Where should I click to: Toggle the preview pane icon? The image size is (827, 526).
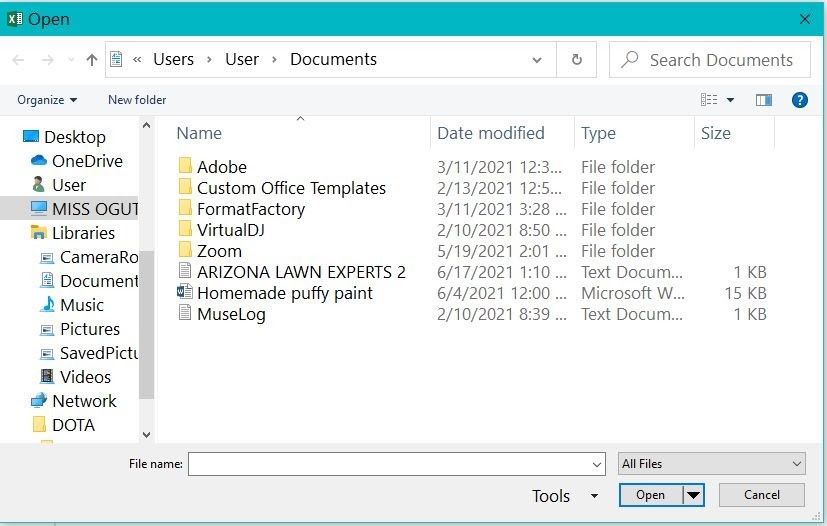point(764,100)
